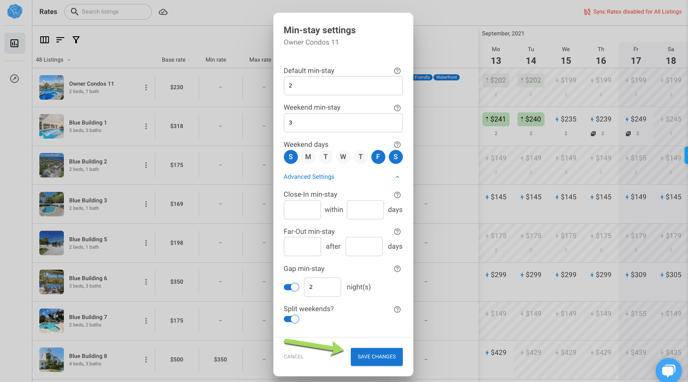Select Blue Building 6 rate $309 on Friday 17
The image size is (688, 382).
(636, 275)
